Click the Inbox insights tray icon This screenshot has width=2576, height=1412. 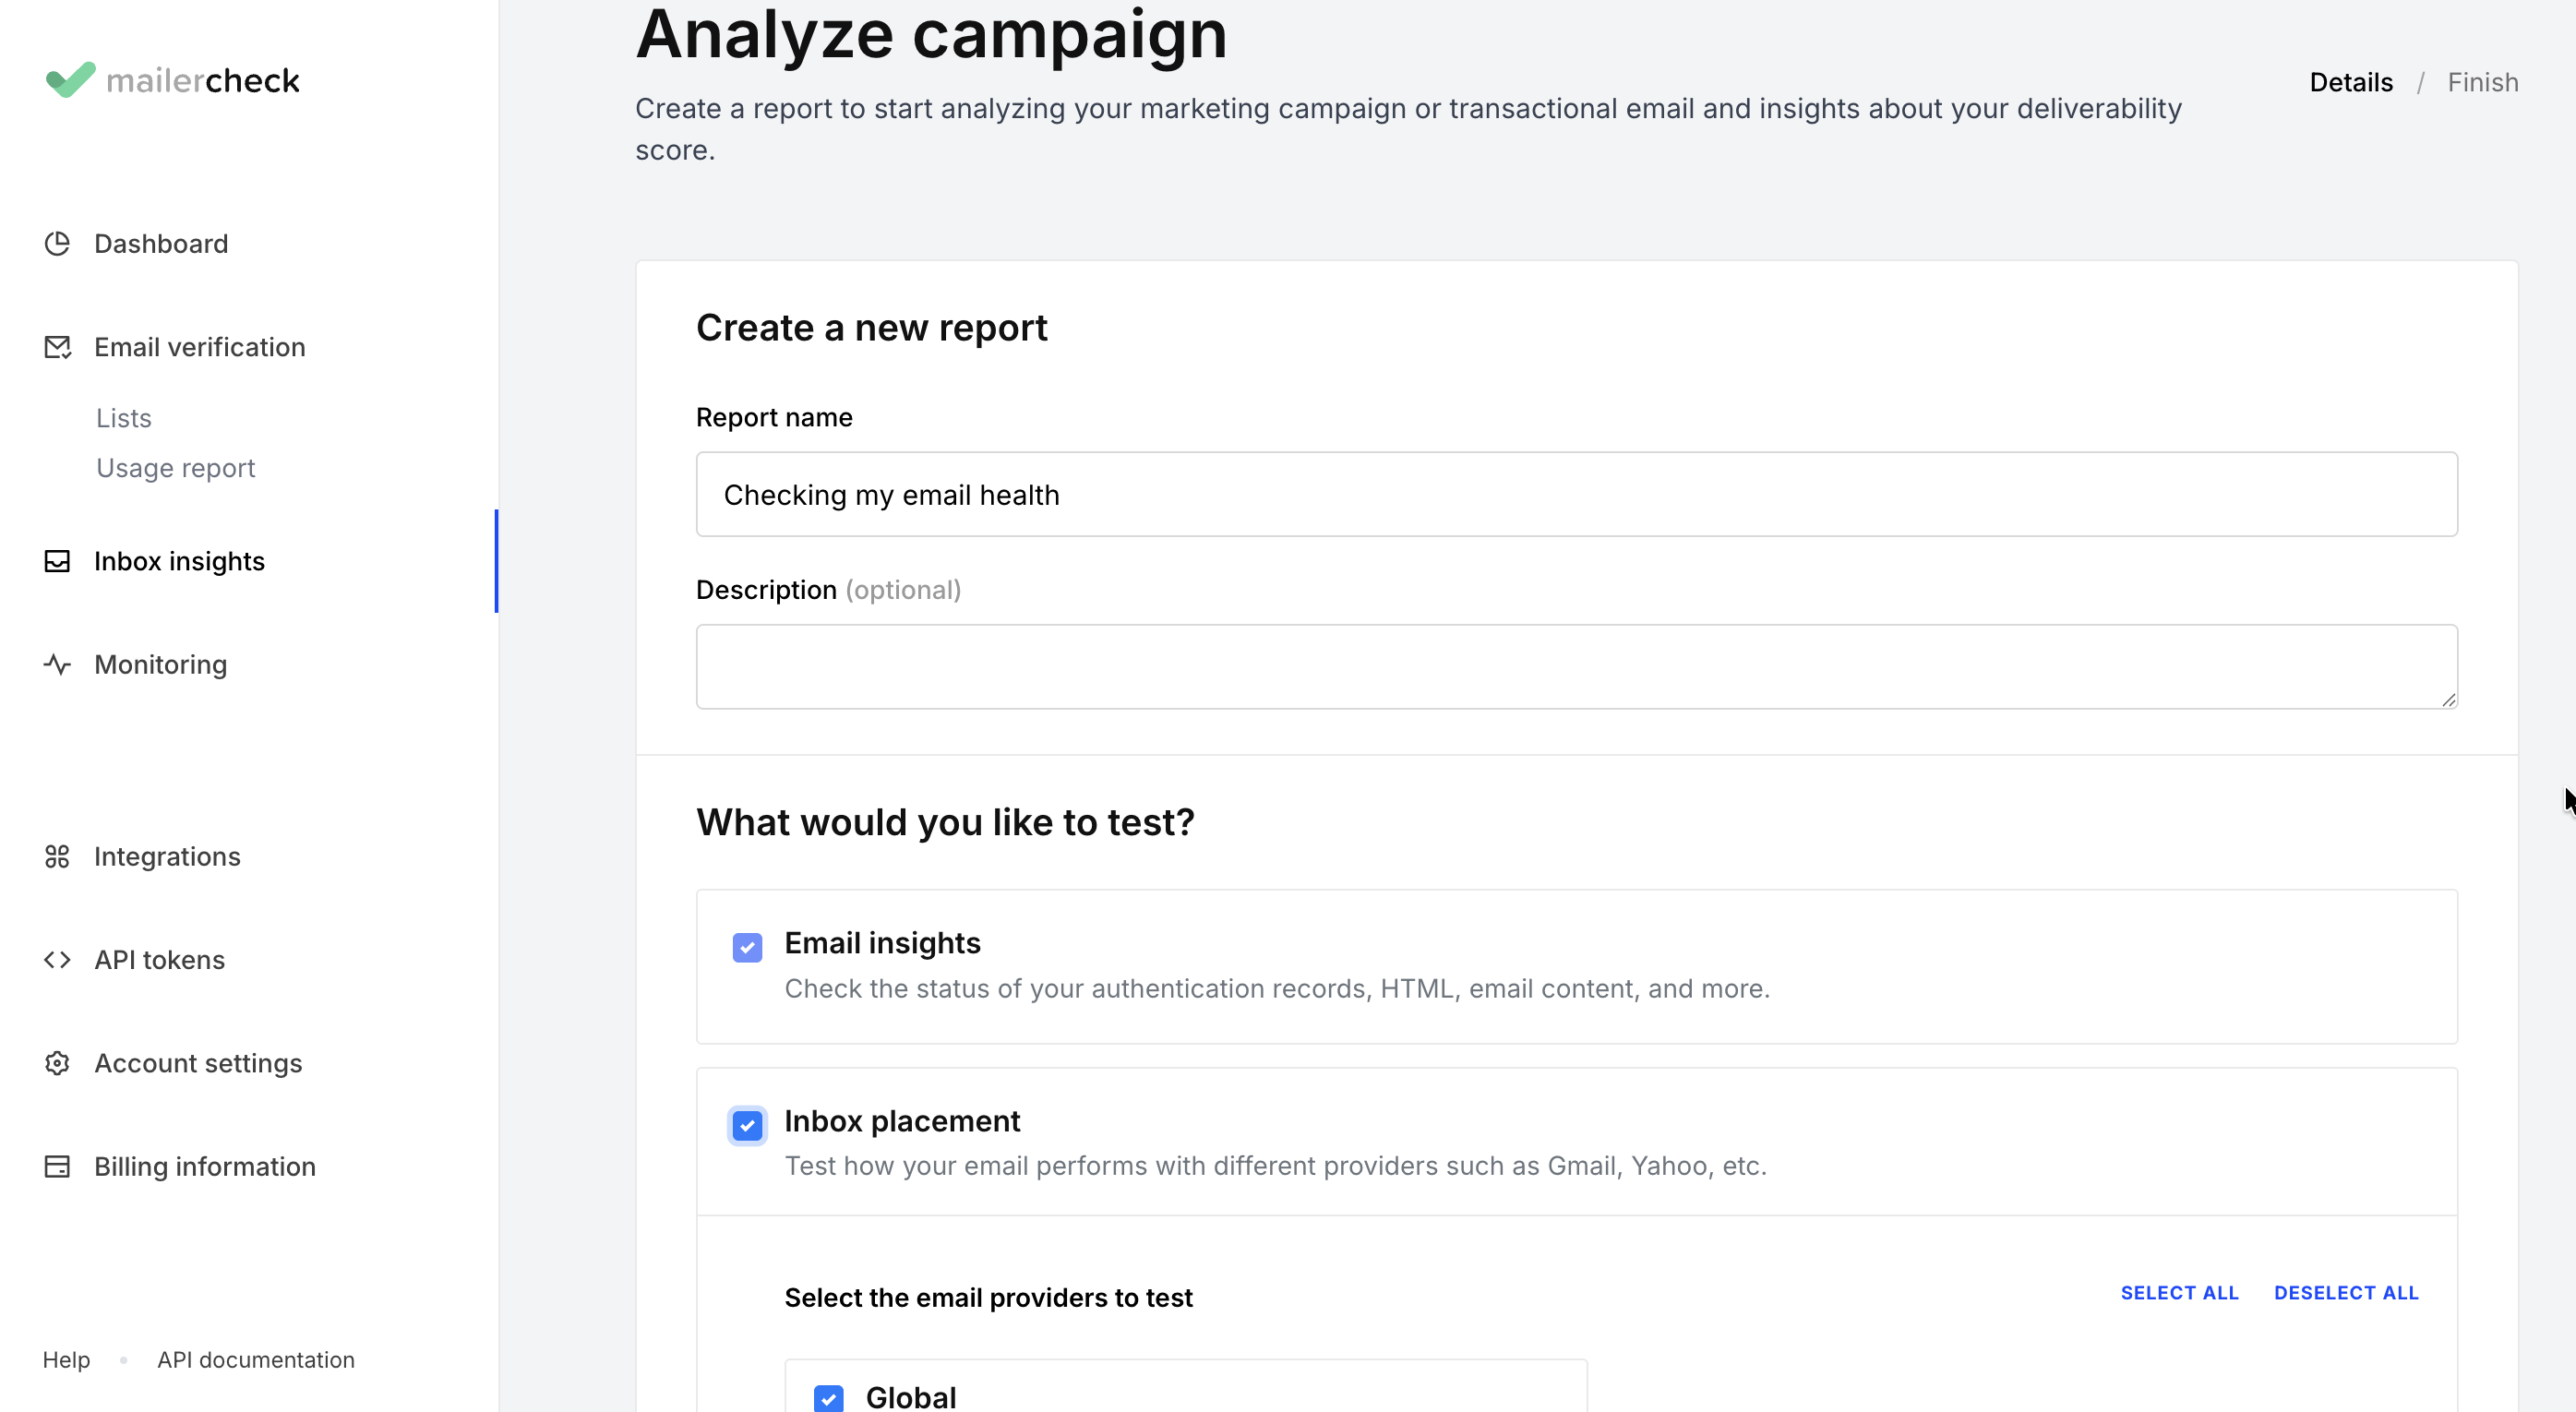57,561
